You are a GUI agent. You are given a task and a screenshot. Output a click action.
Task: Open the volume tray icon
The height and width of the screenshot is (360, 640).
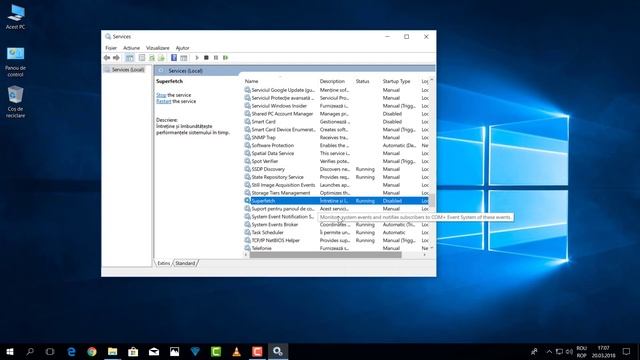click(x=569, y=351)
